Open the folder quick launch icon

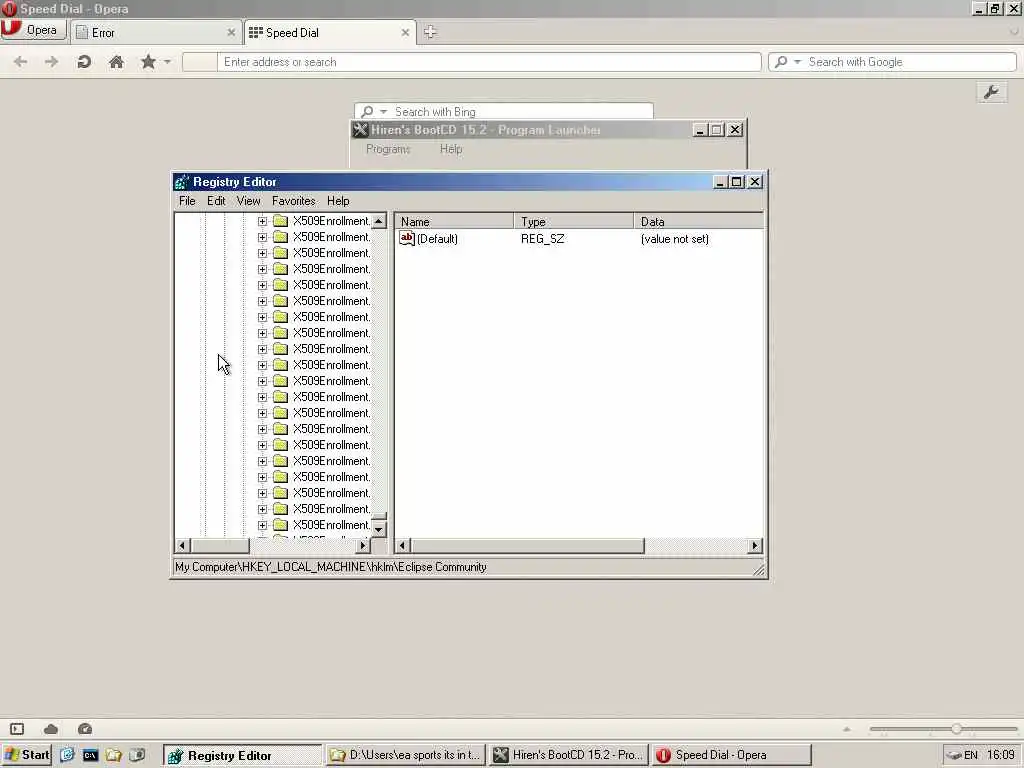[x=114, y=755]
